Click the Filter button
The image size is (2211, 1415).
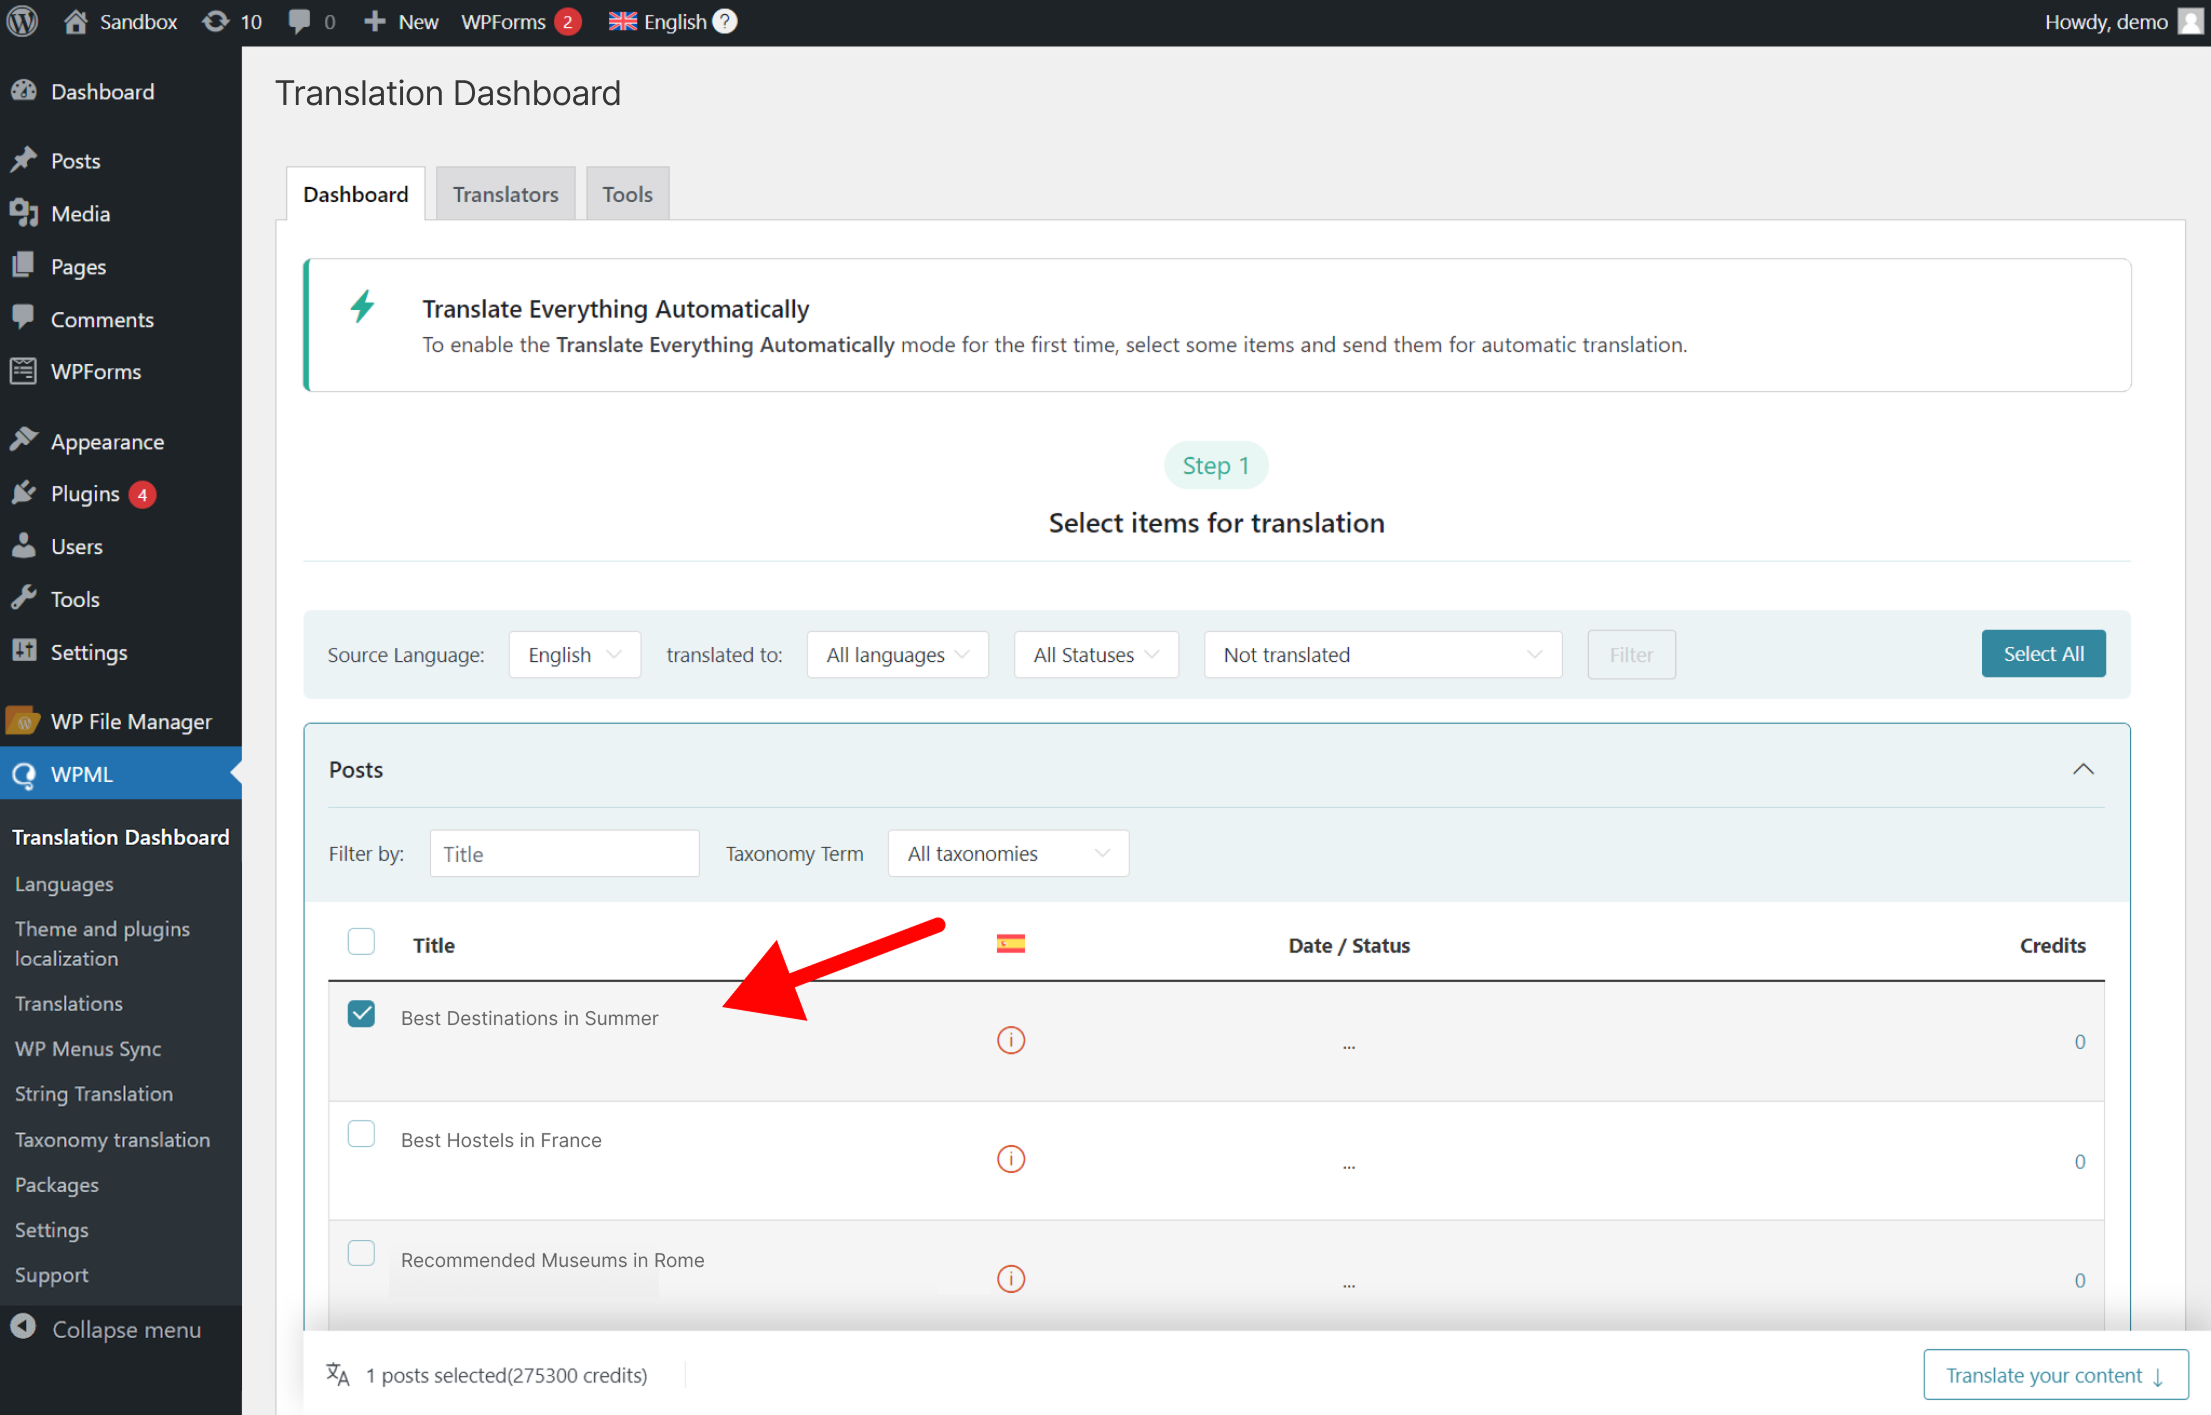[1631, 654]
